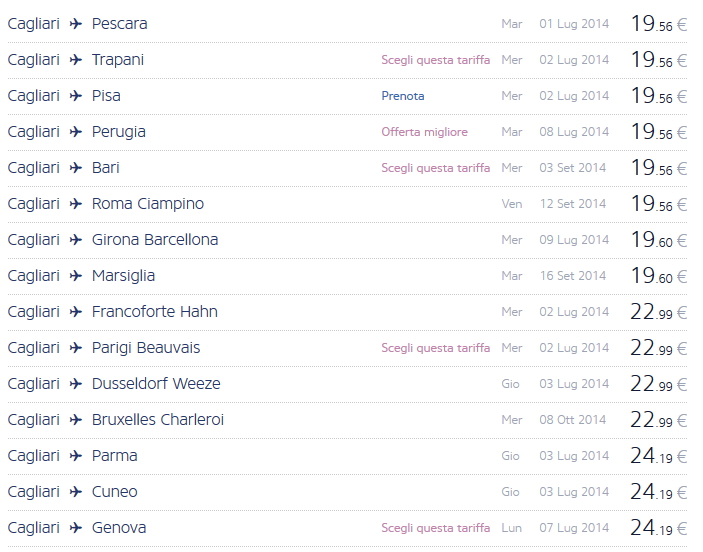703x552 pixels.
Task: Open the Cagliari to Marsiglia route
Action: (123, 276)
